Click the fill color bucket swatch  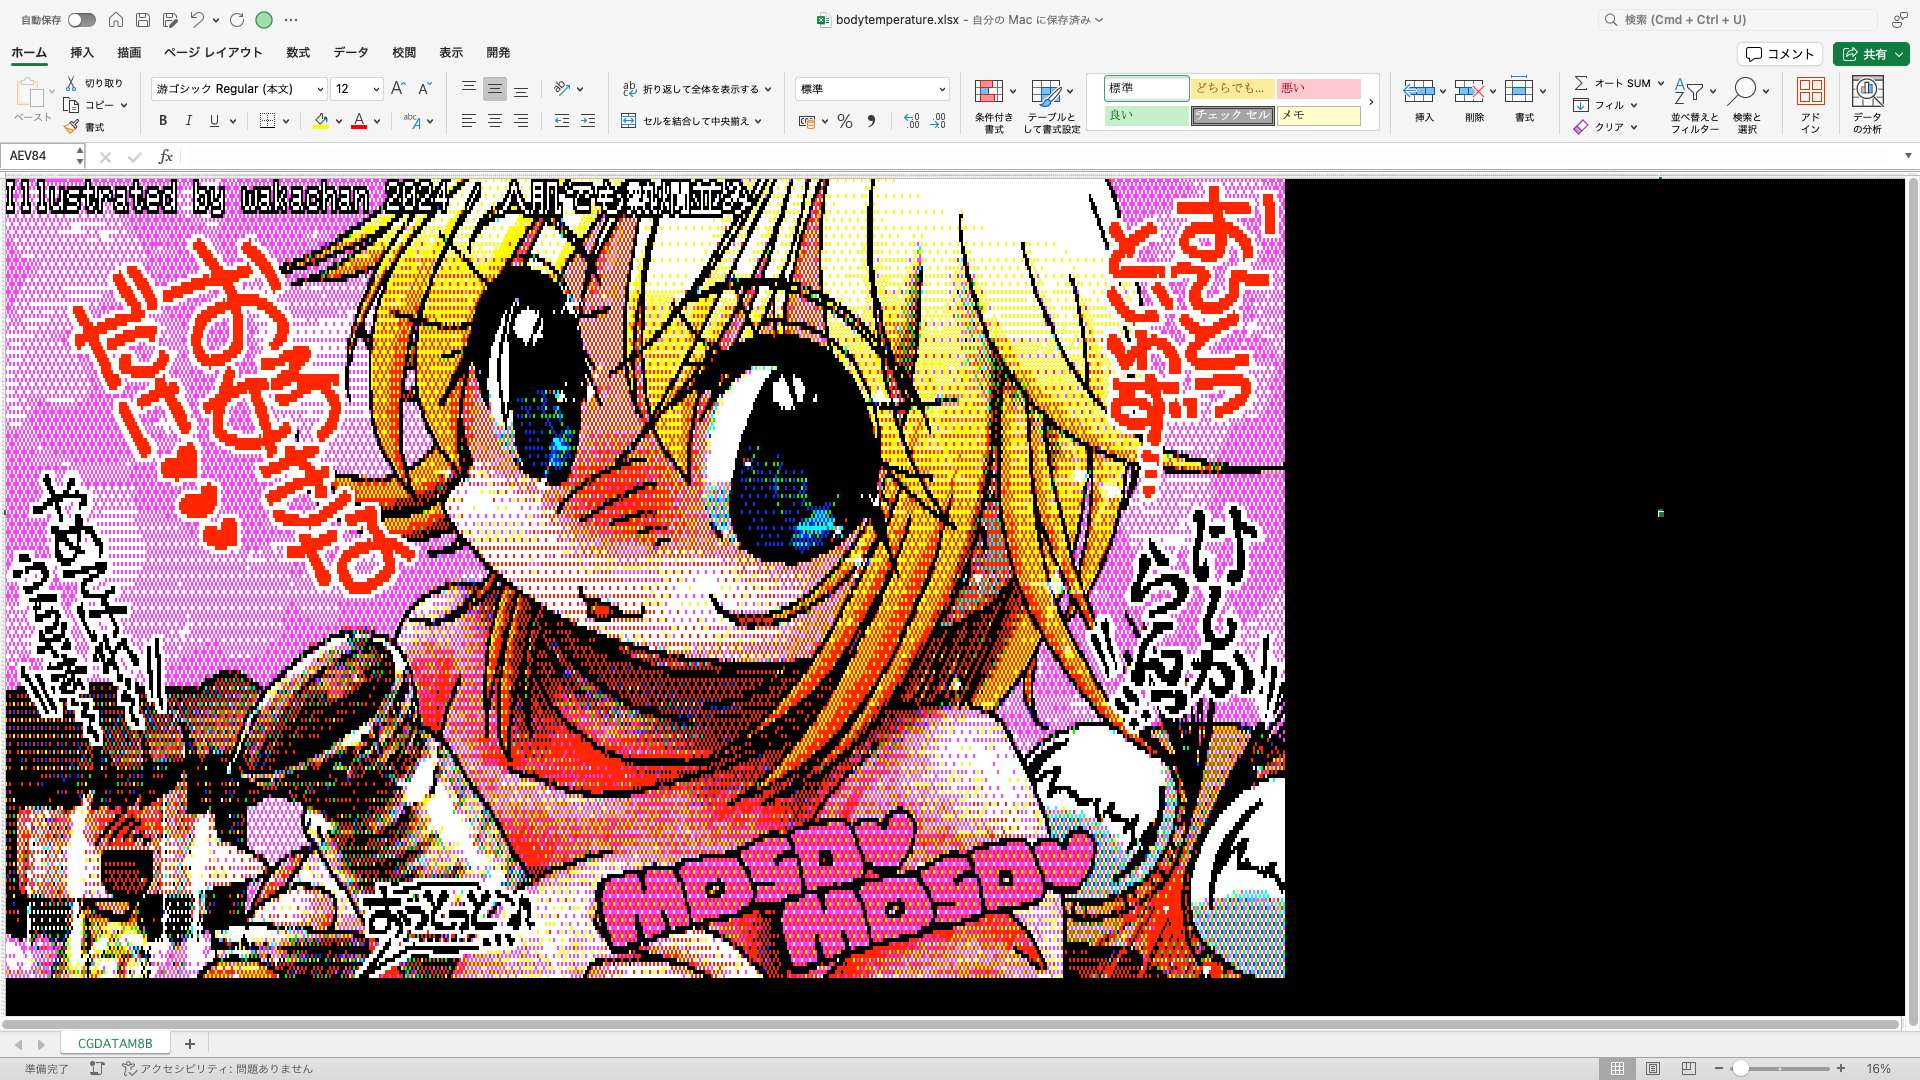pos(321,121)
